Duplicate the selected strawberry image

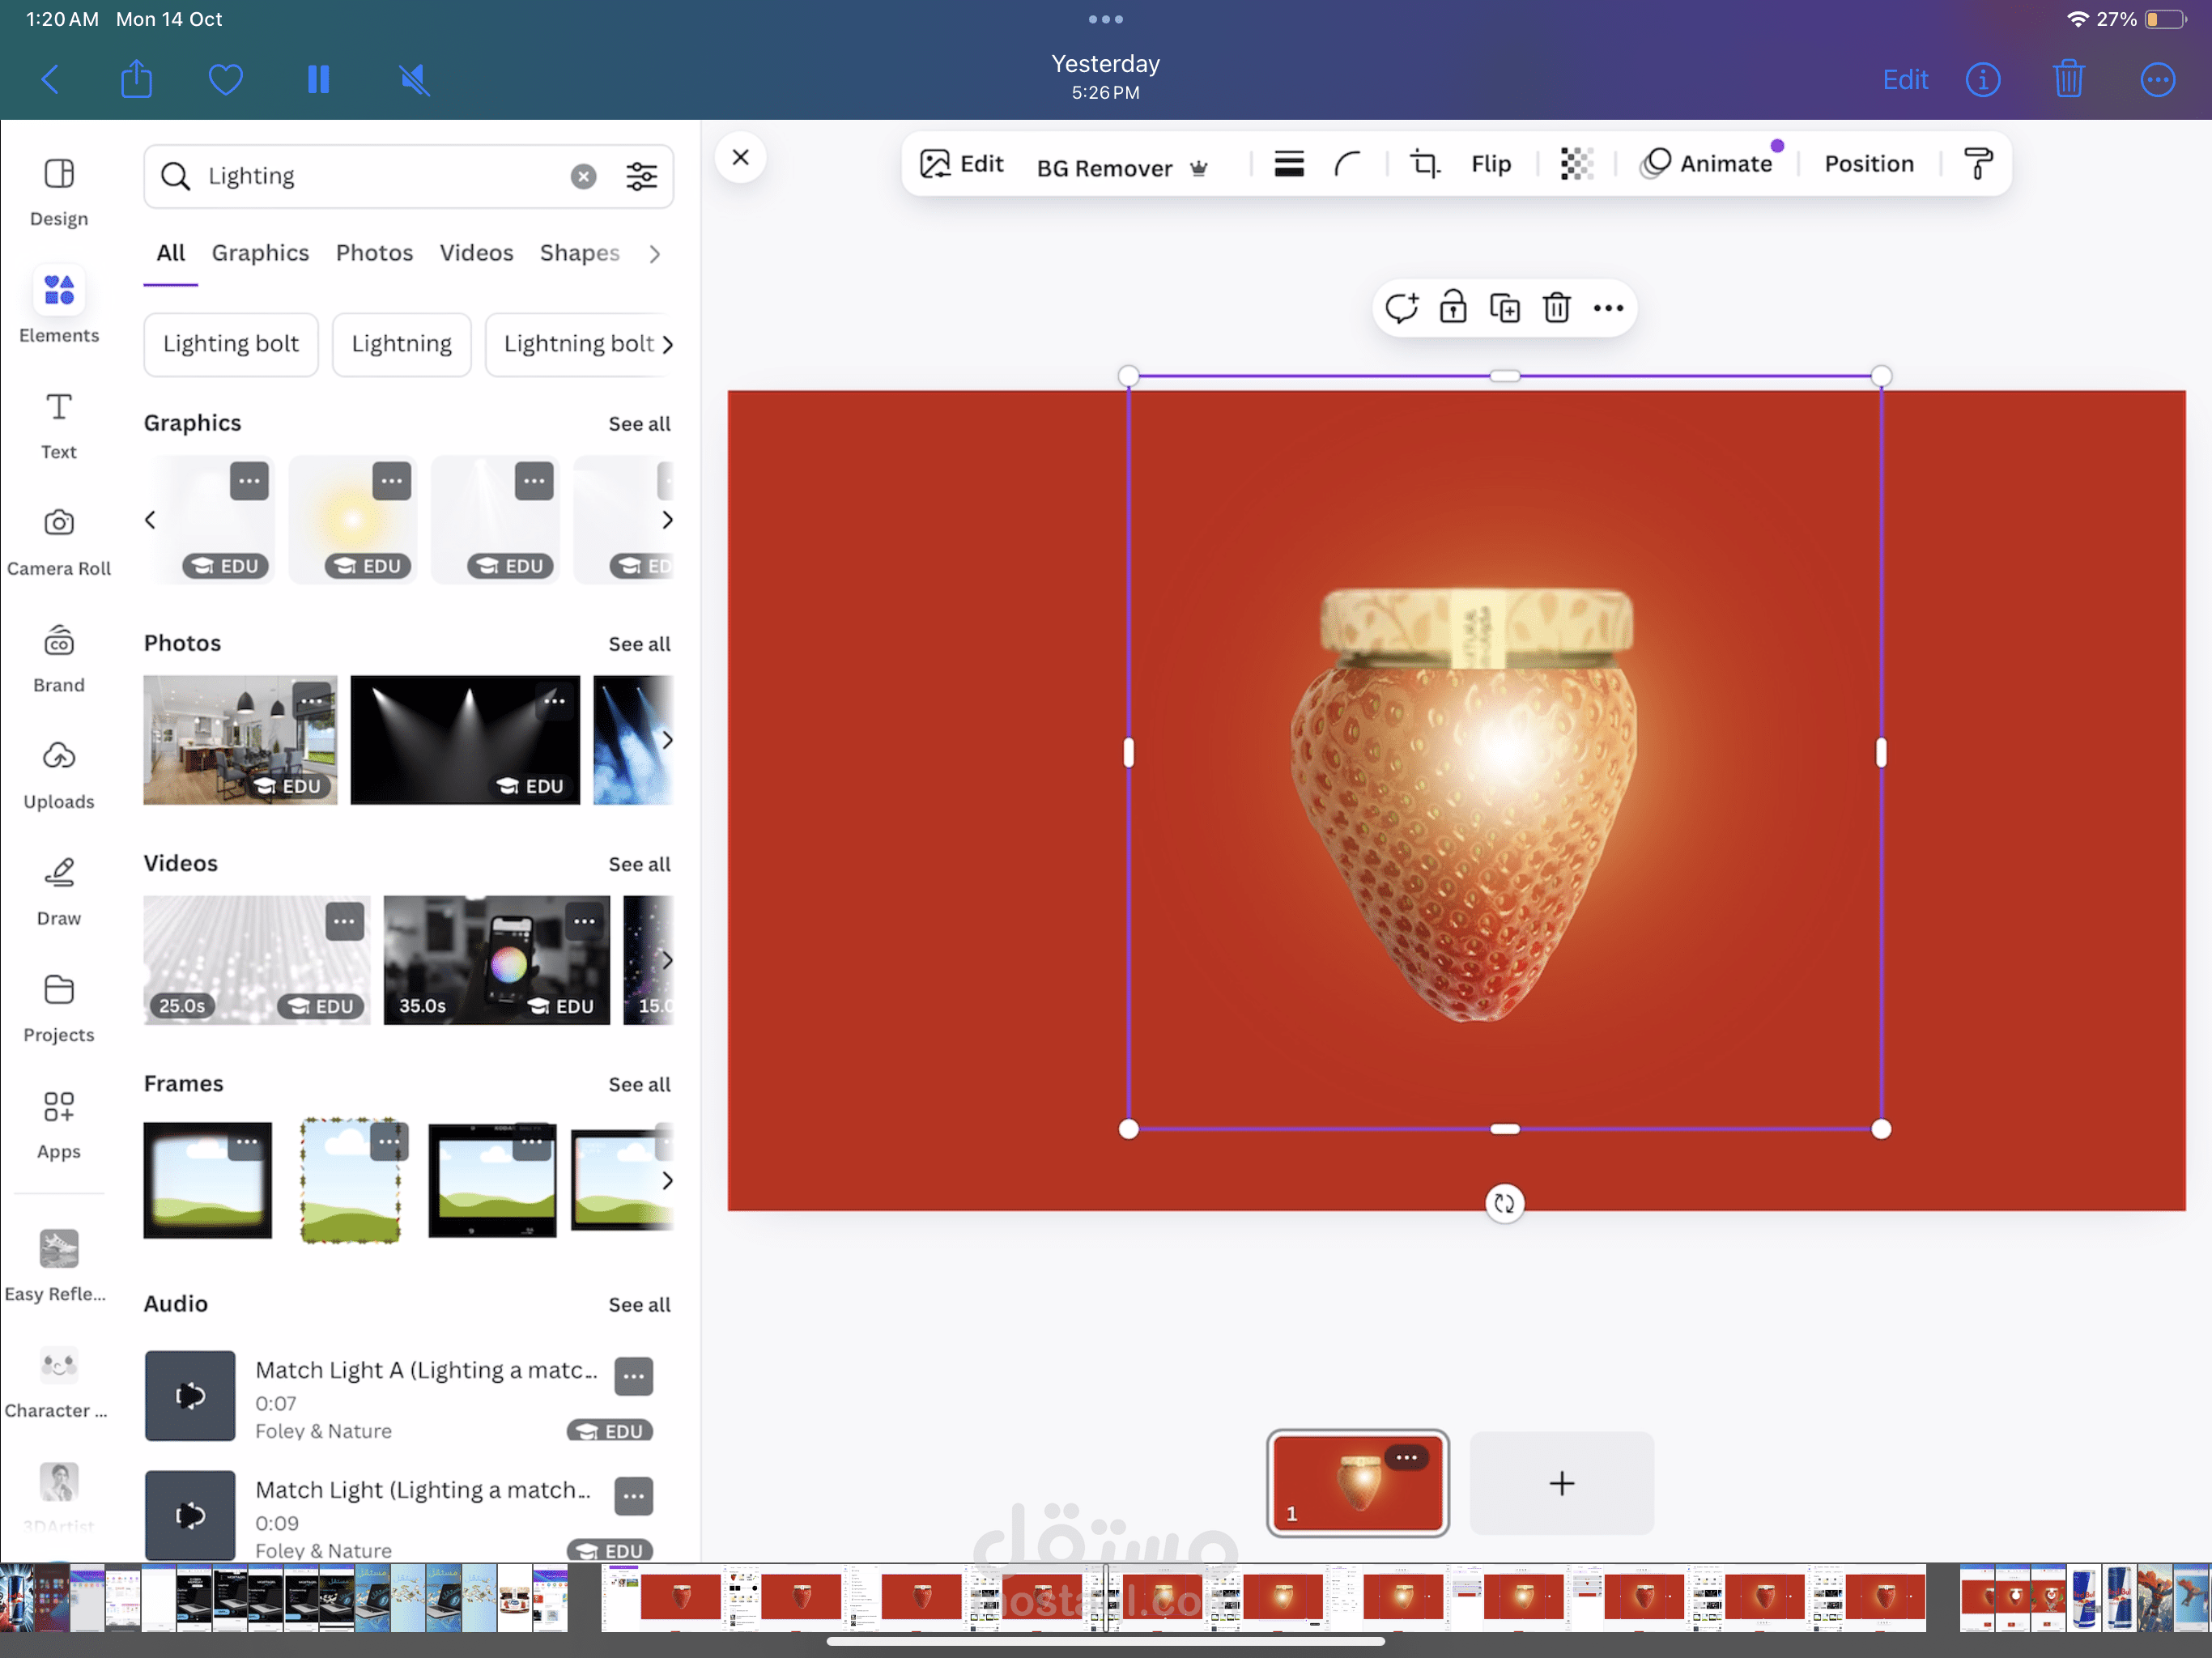point(1504,308)
